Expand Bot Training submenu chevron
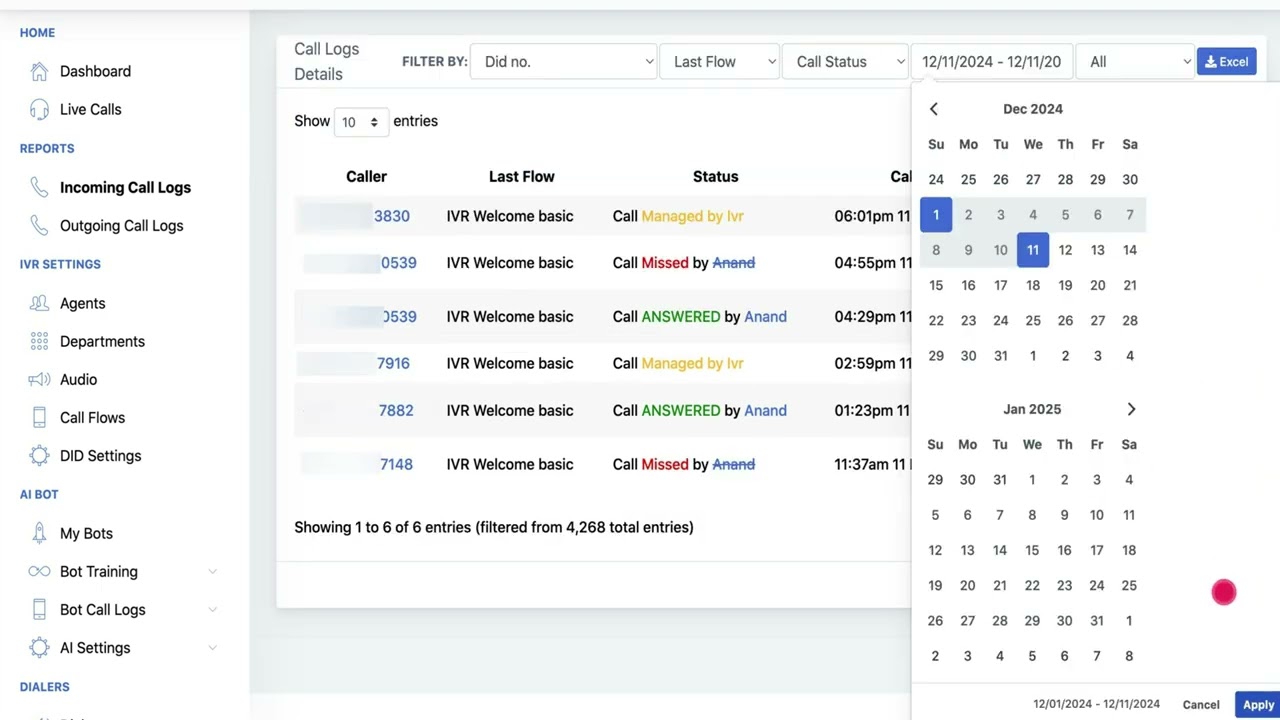 (212, 571)
